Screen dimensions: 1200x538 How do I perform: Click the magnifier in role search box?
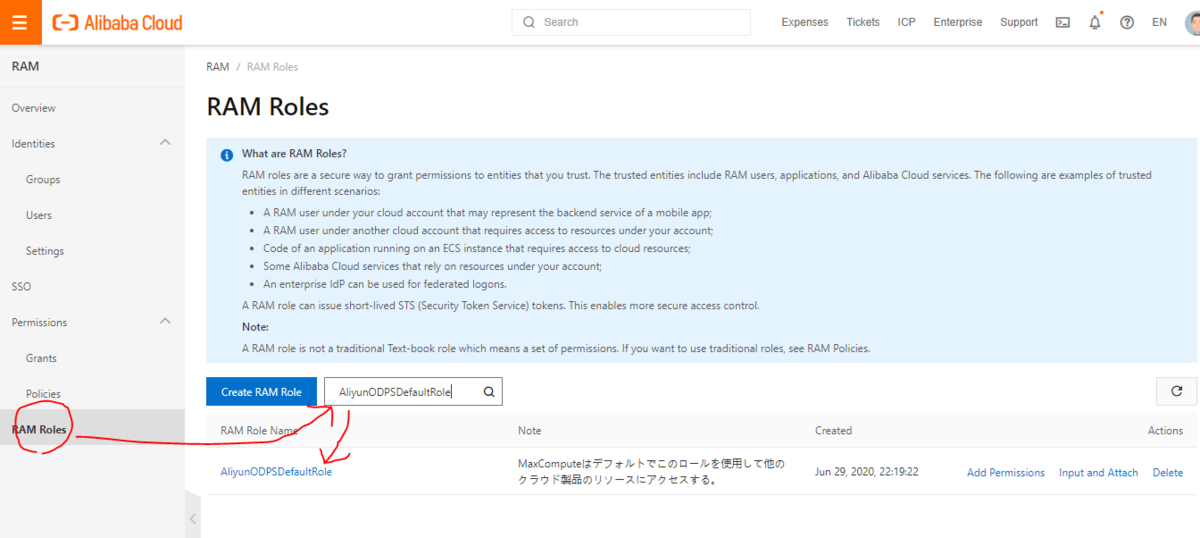[x=489, y=392]
